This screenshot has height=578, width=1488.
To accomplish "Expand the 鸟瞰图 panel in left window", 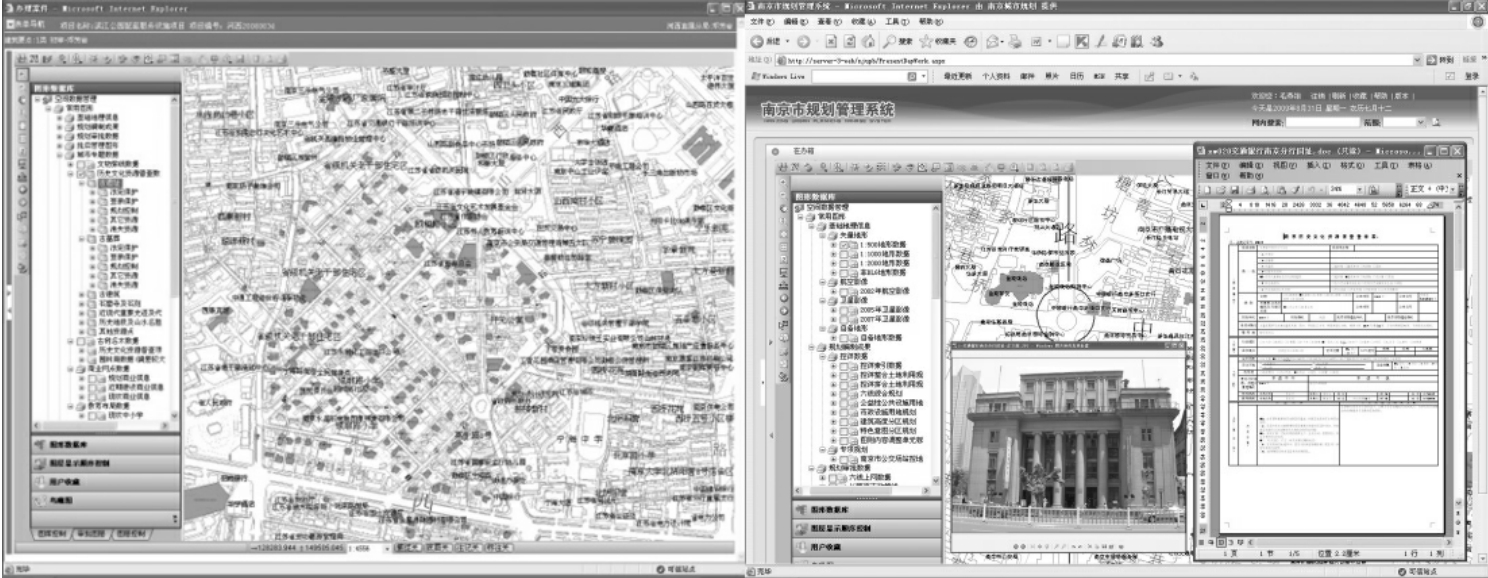I will (x=106, y=502).
